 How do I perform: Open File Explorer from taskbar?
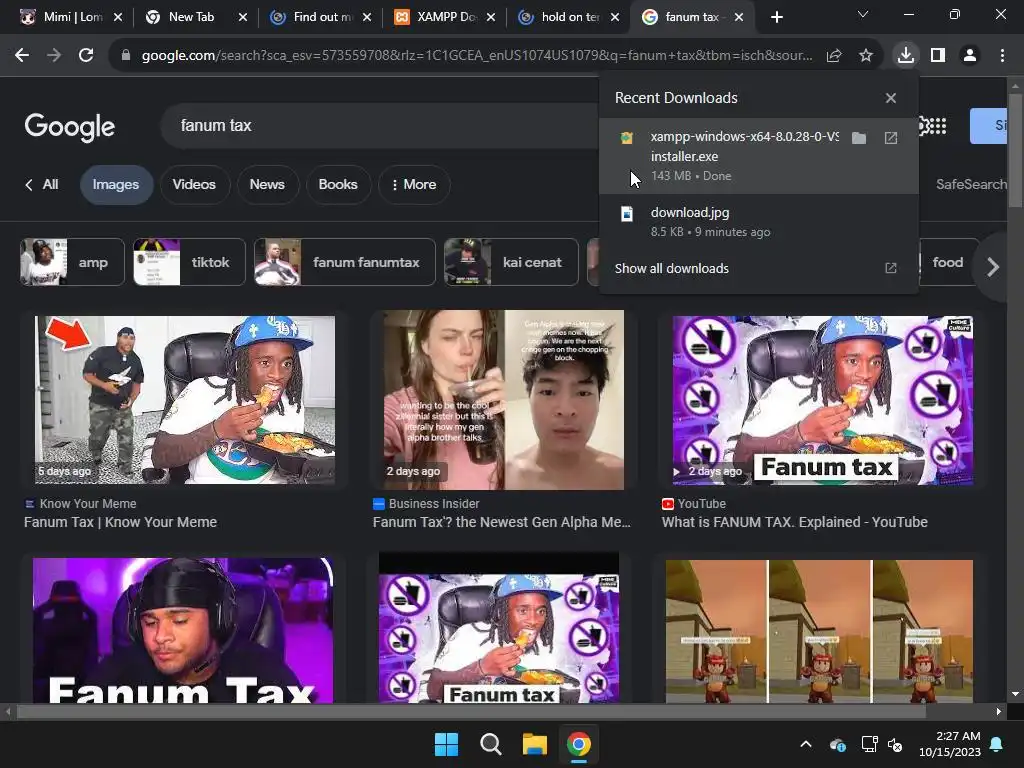click(x=534, y=744)
